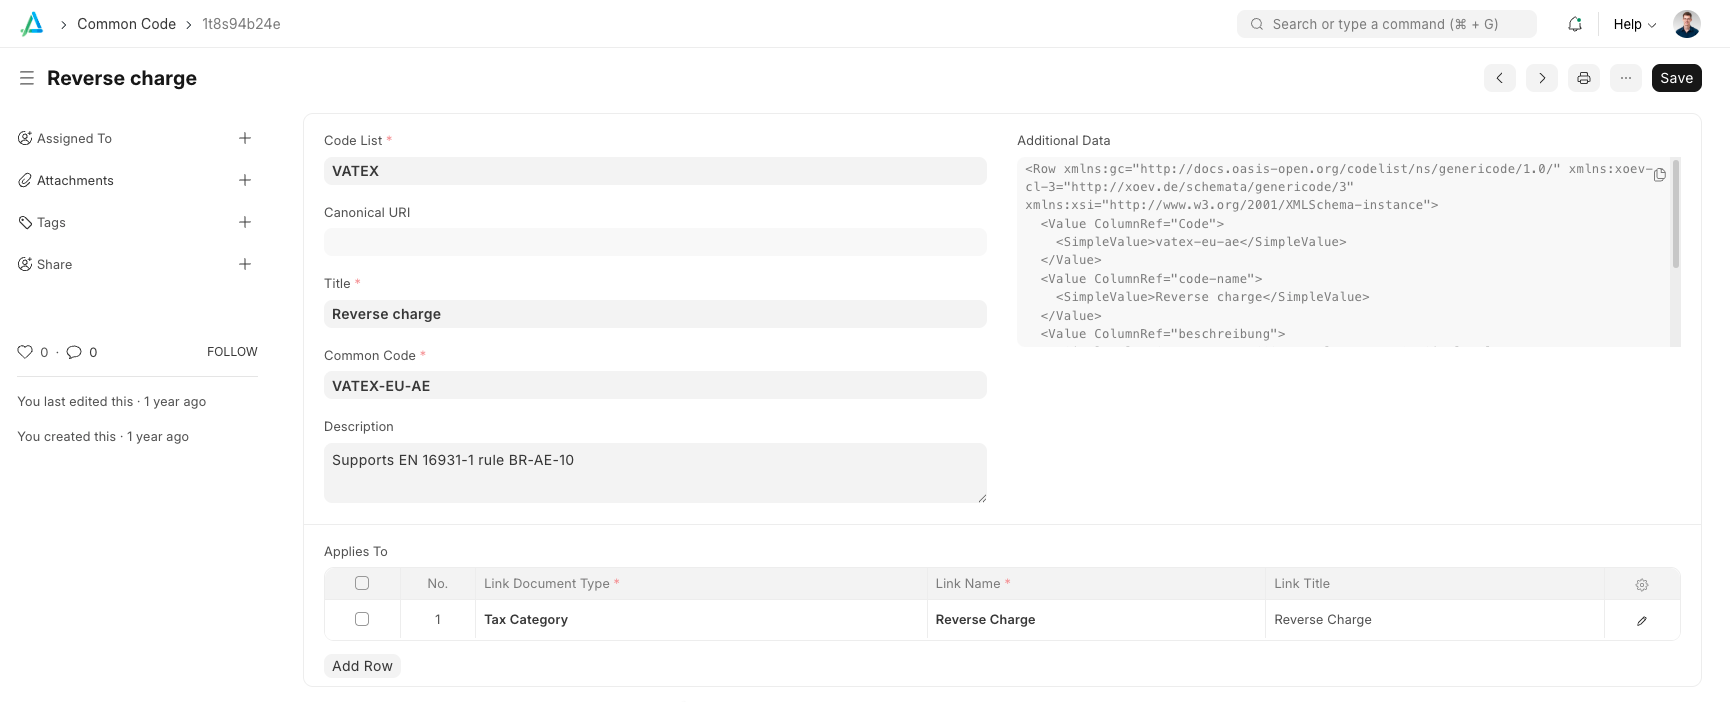The height and width of the screenshot is (702, 1730).
Task: Edit row 1 with pencil icon
Action: [x=1641, y=621]
